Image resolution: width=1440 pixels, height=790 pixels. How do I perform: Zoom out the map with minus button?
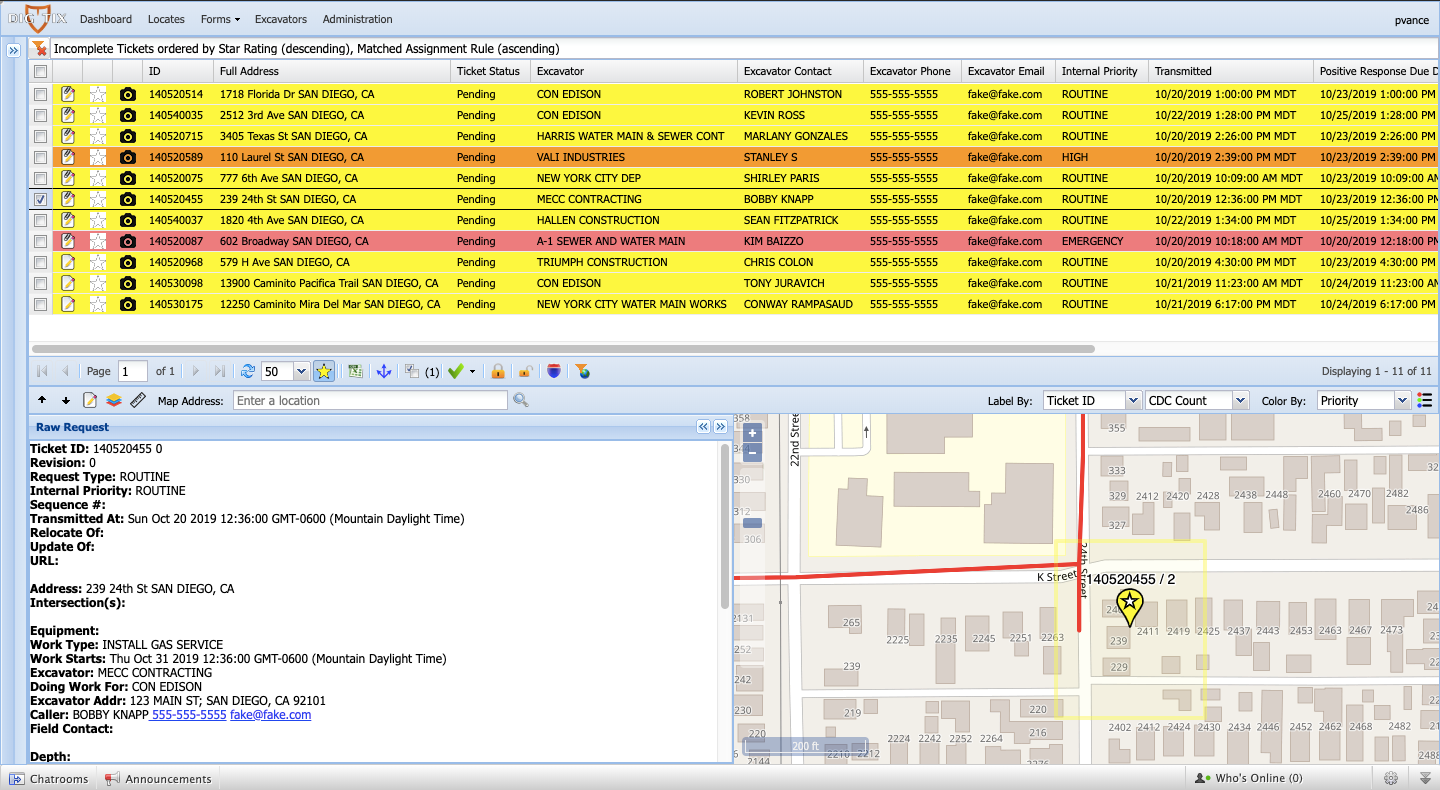pos(752,453)
